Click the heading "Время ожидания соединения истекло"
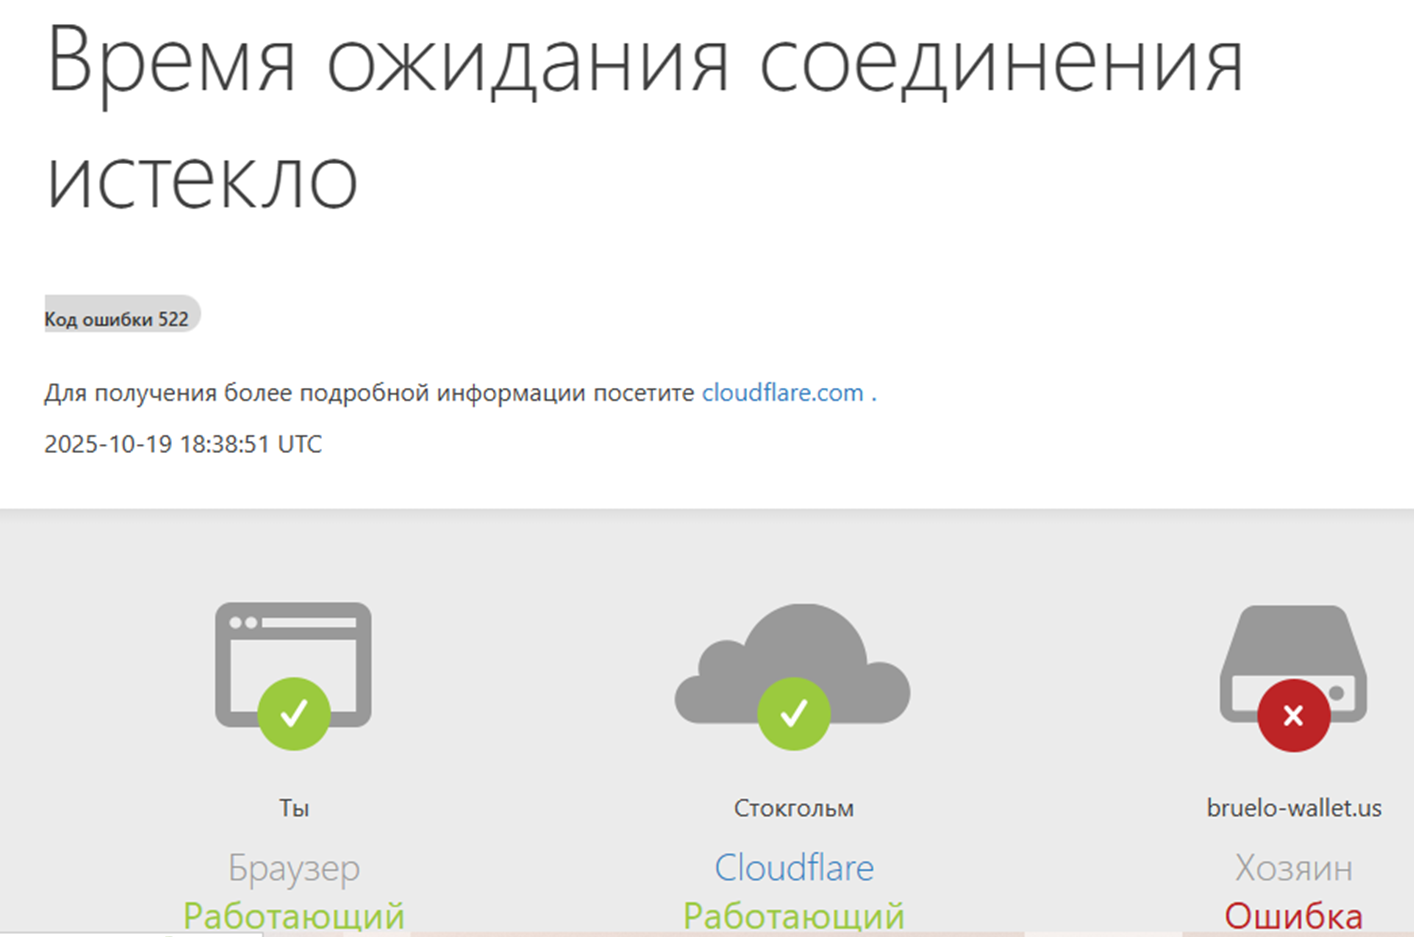1414x937 pixels. click(645, 118)
